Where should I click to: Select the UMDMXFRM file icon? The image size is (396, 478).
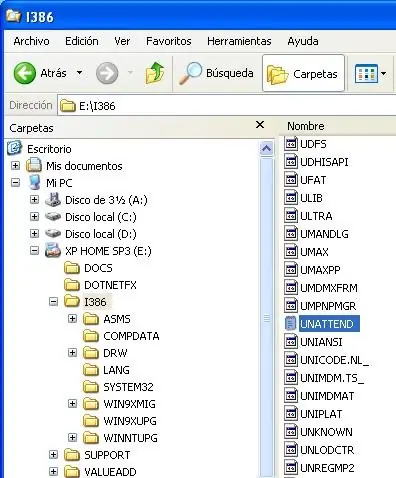291,288
